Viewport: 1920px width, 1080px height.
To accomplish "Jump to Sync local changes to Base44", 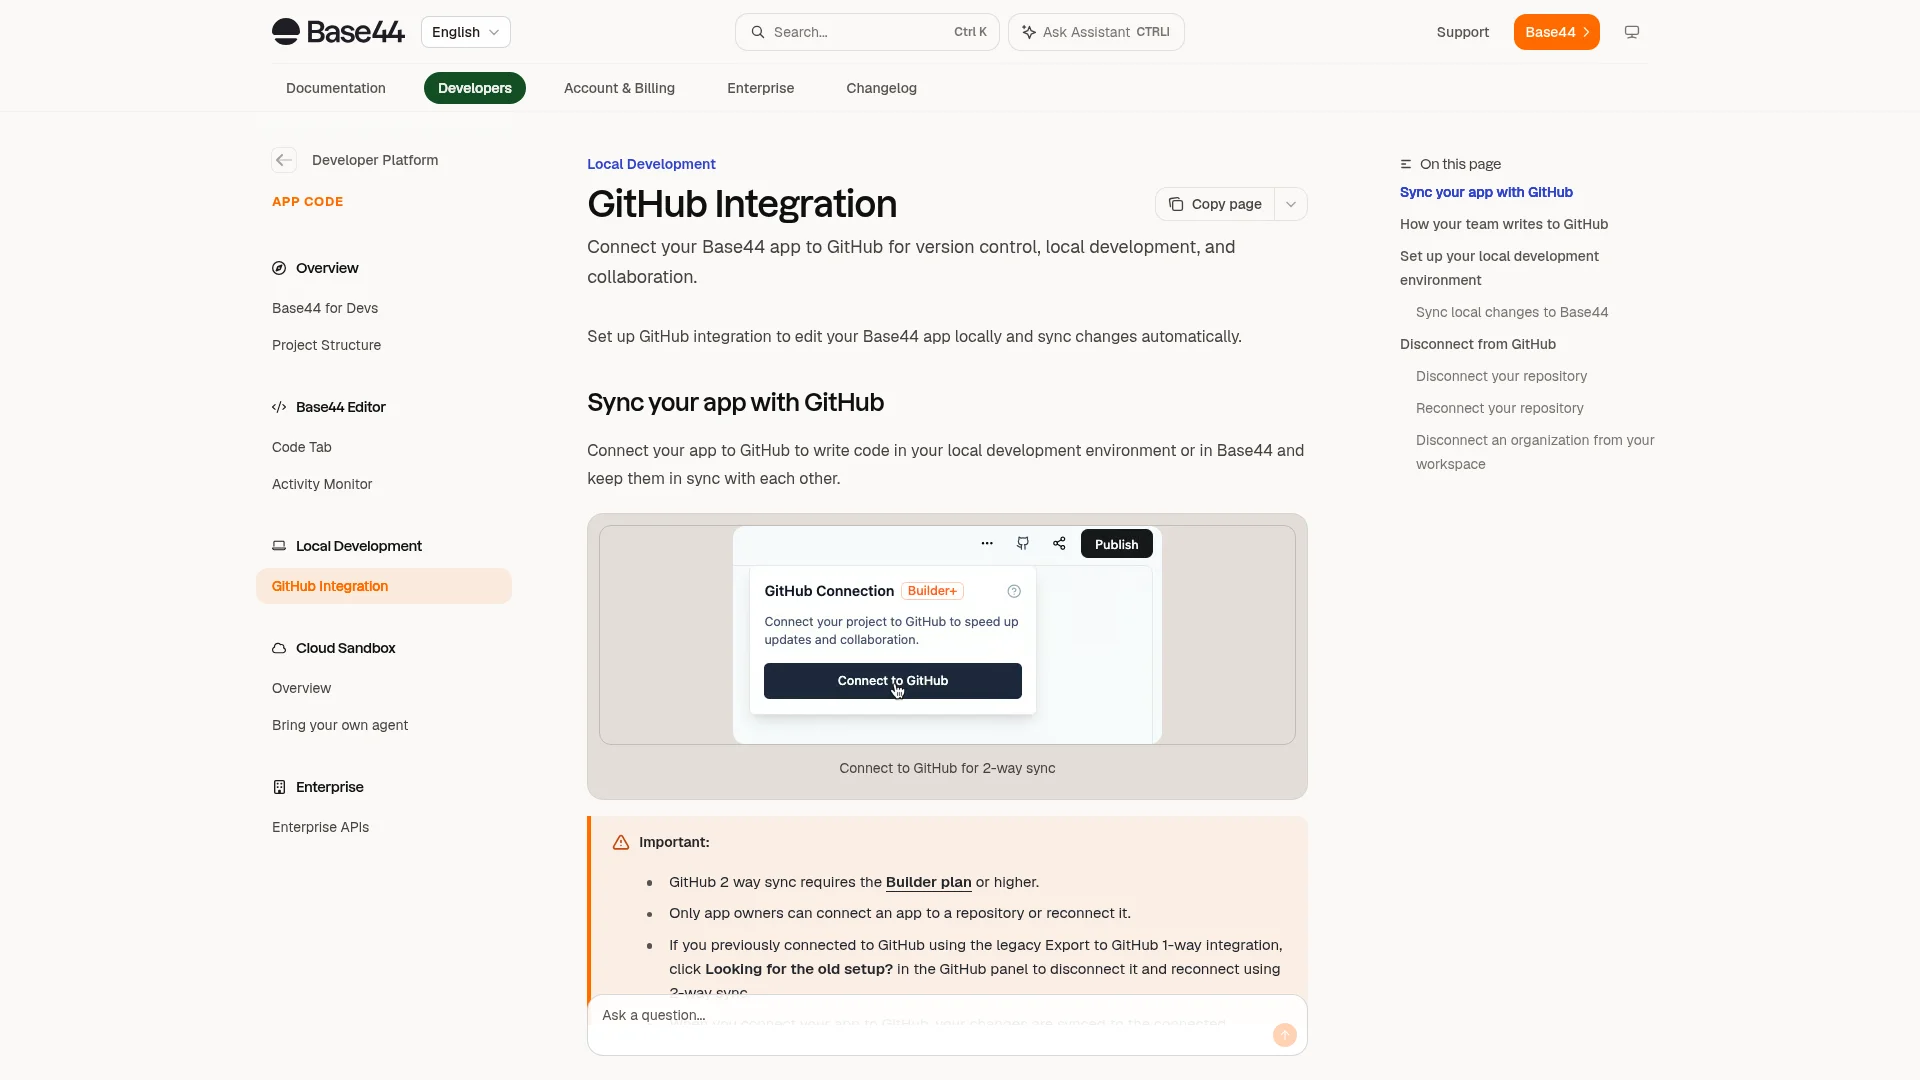I will (1512, 312).
